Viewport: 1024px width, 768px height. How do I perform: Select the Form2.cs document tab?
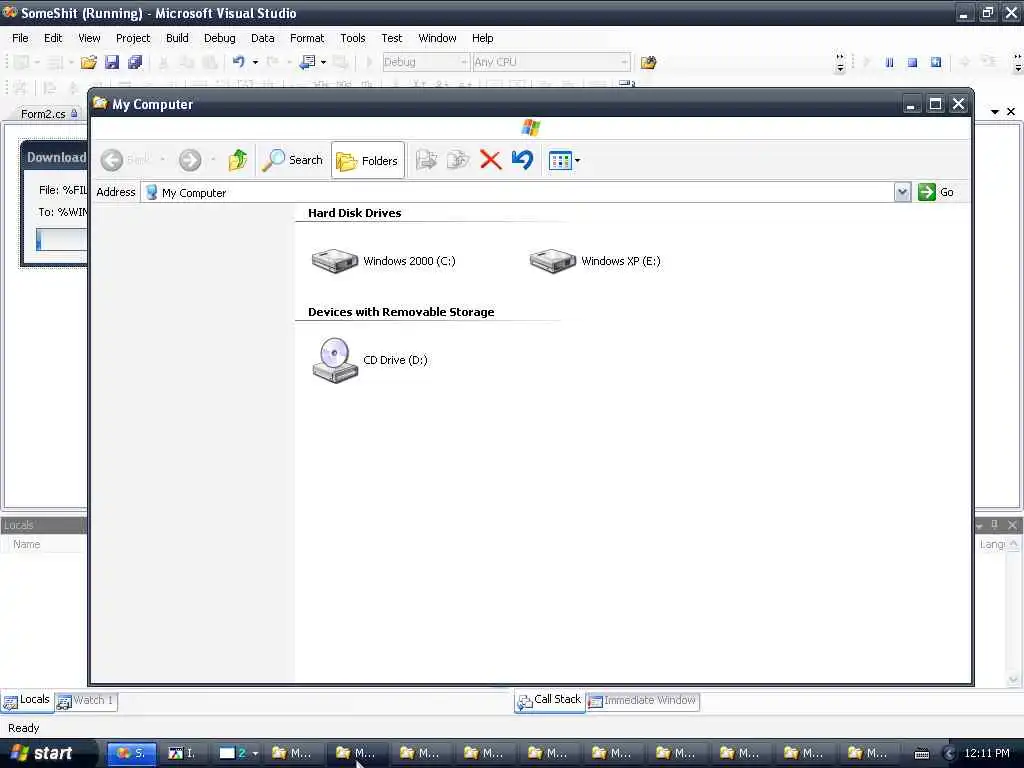[49, 114]
